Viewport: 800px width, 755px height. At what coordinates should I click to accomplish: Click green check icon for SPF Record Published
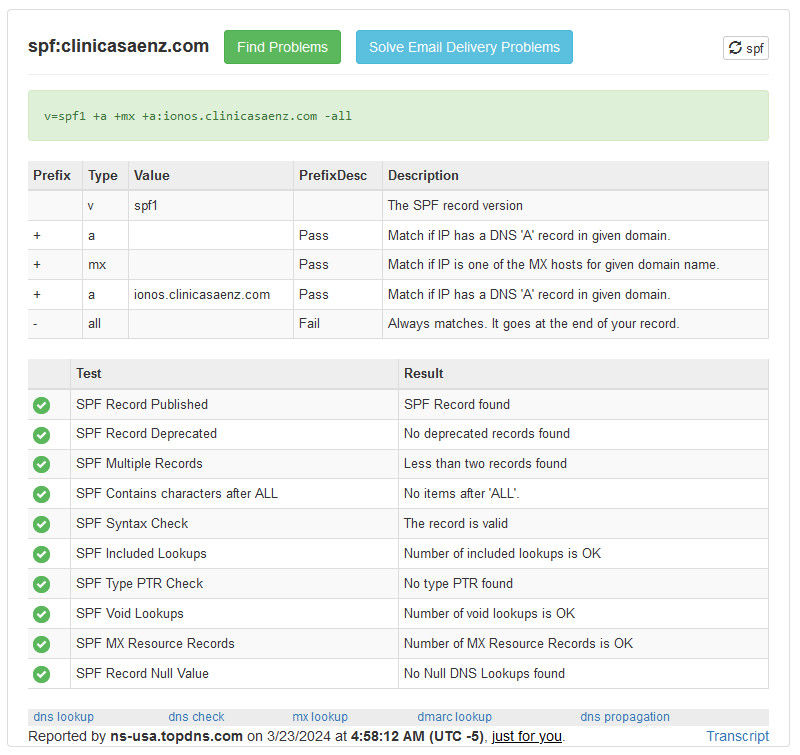(x=41, y=406)
